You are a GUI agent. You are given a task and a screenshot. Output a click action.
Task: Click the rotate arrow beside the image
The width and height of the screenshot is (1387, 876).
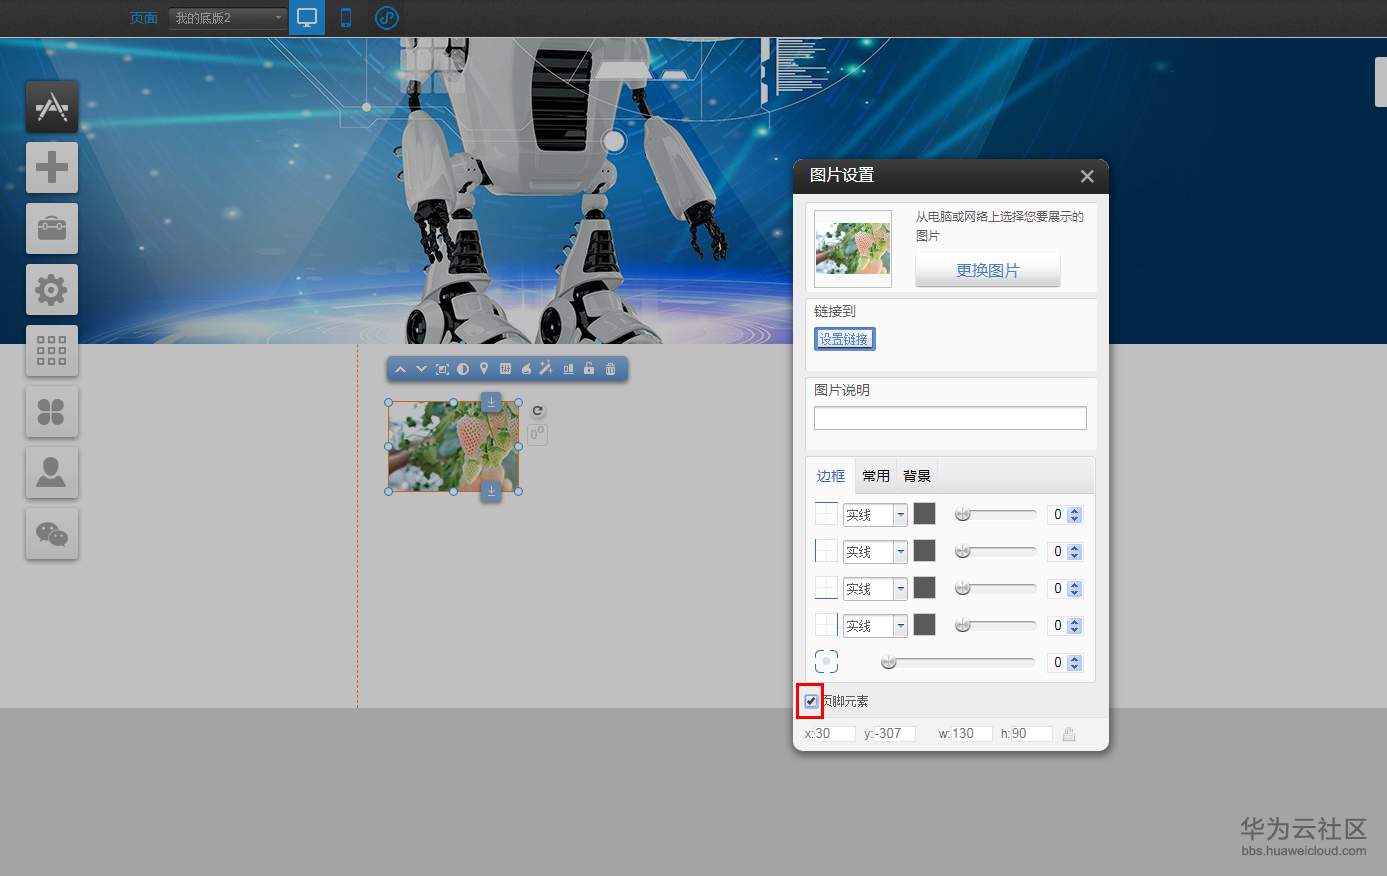click(x=537, y=411)
